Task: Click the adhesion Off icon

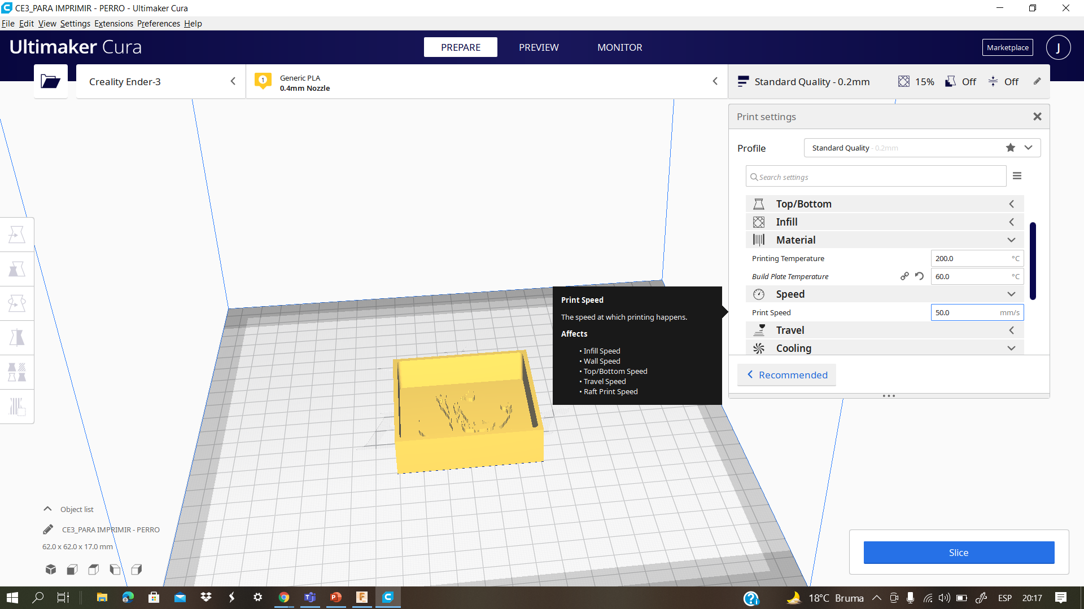Action: tap(993, 82)
